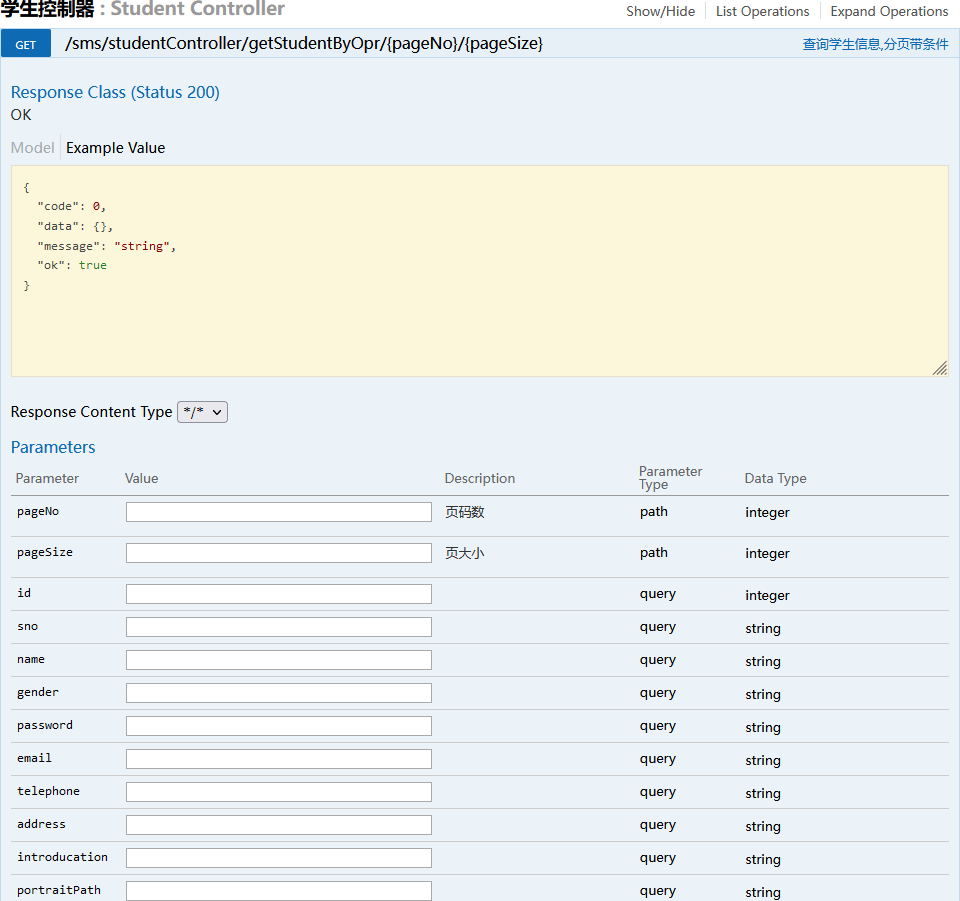Click the example value JSON box
Screen dimensions: 960x901
(x=479, y=271)
